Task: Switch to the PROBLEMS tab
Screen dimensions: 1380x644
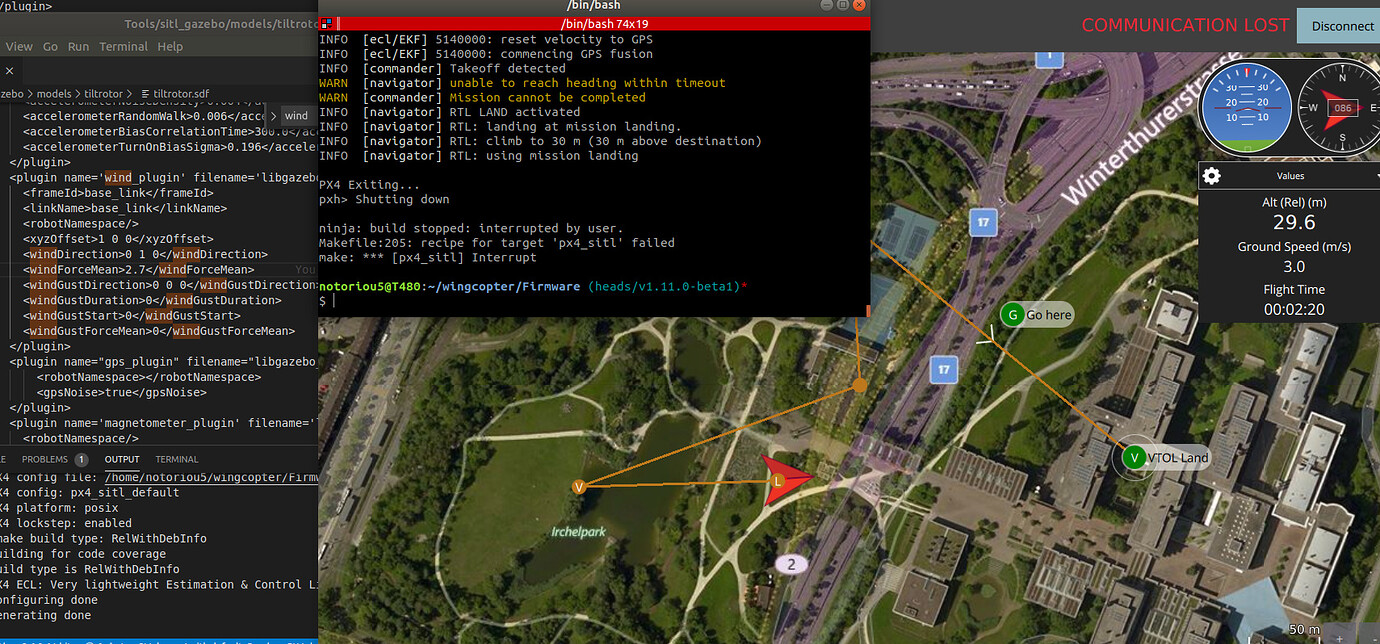Action: (x=47, y=459)
